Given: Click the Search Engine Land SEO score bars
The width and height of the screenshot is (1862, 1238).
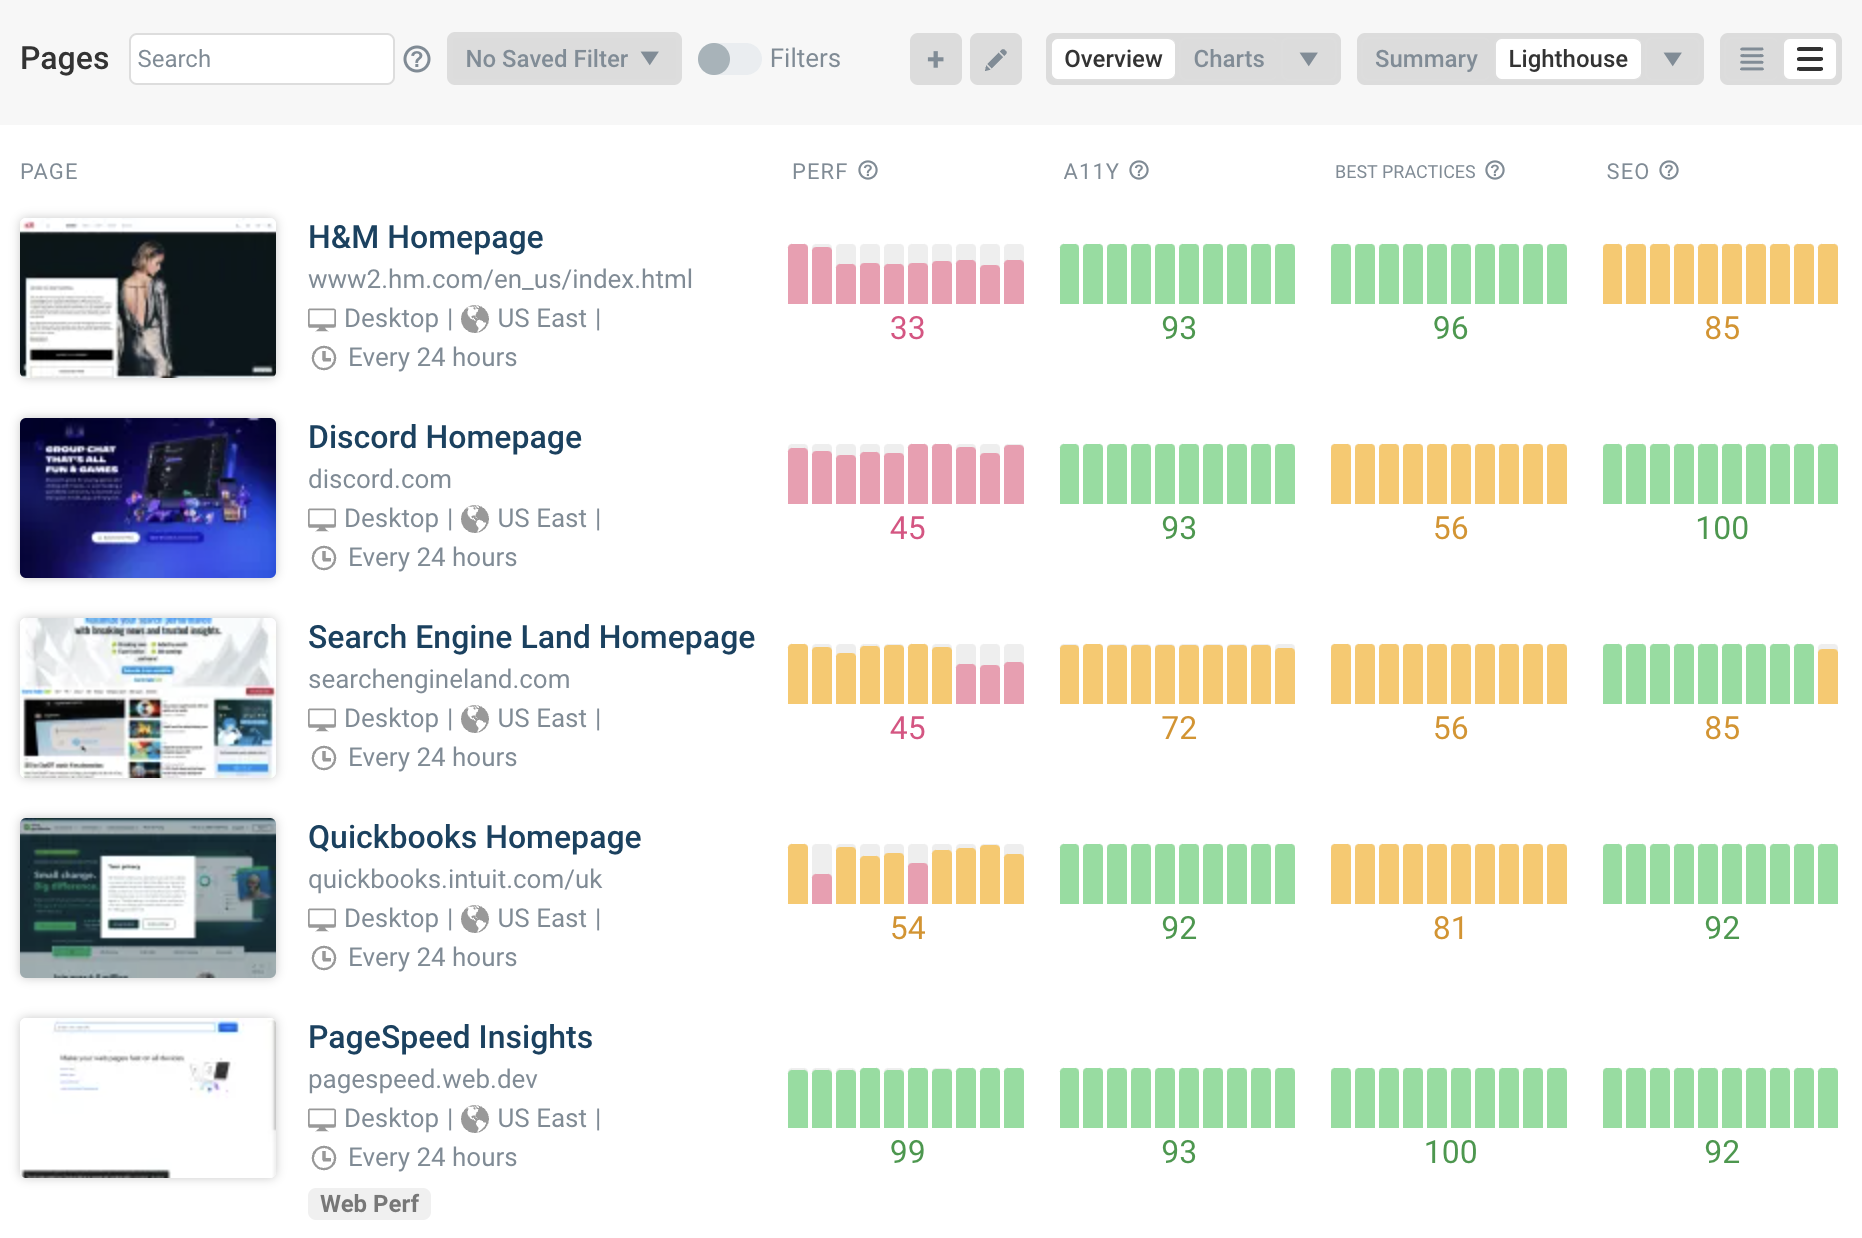Looking at the screenshot, I should click(x=1720, y=674).
